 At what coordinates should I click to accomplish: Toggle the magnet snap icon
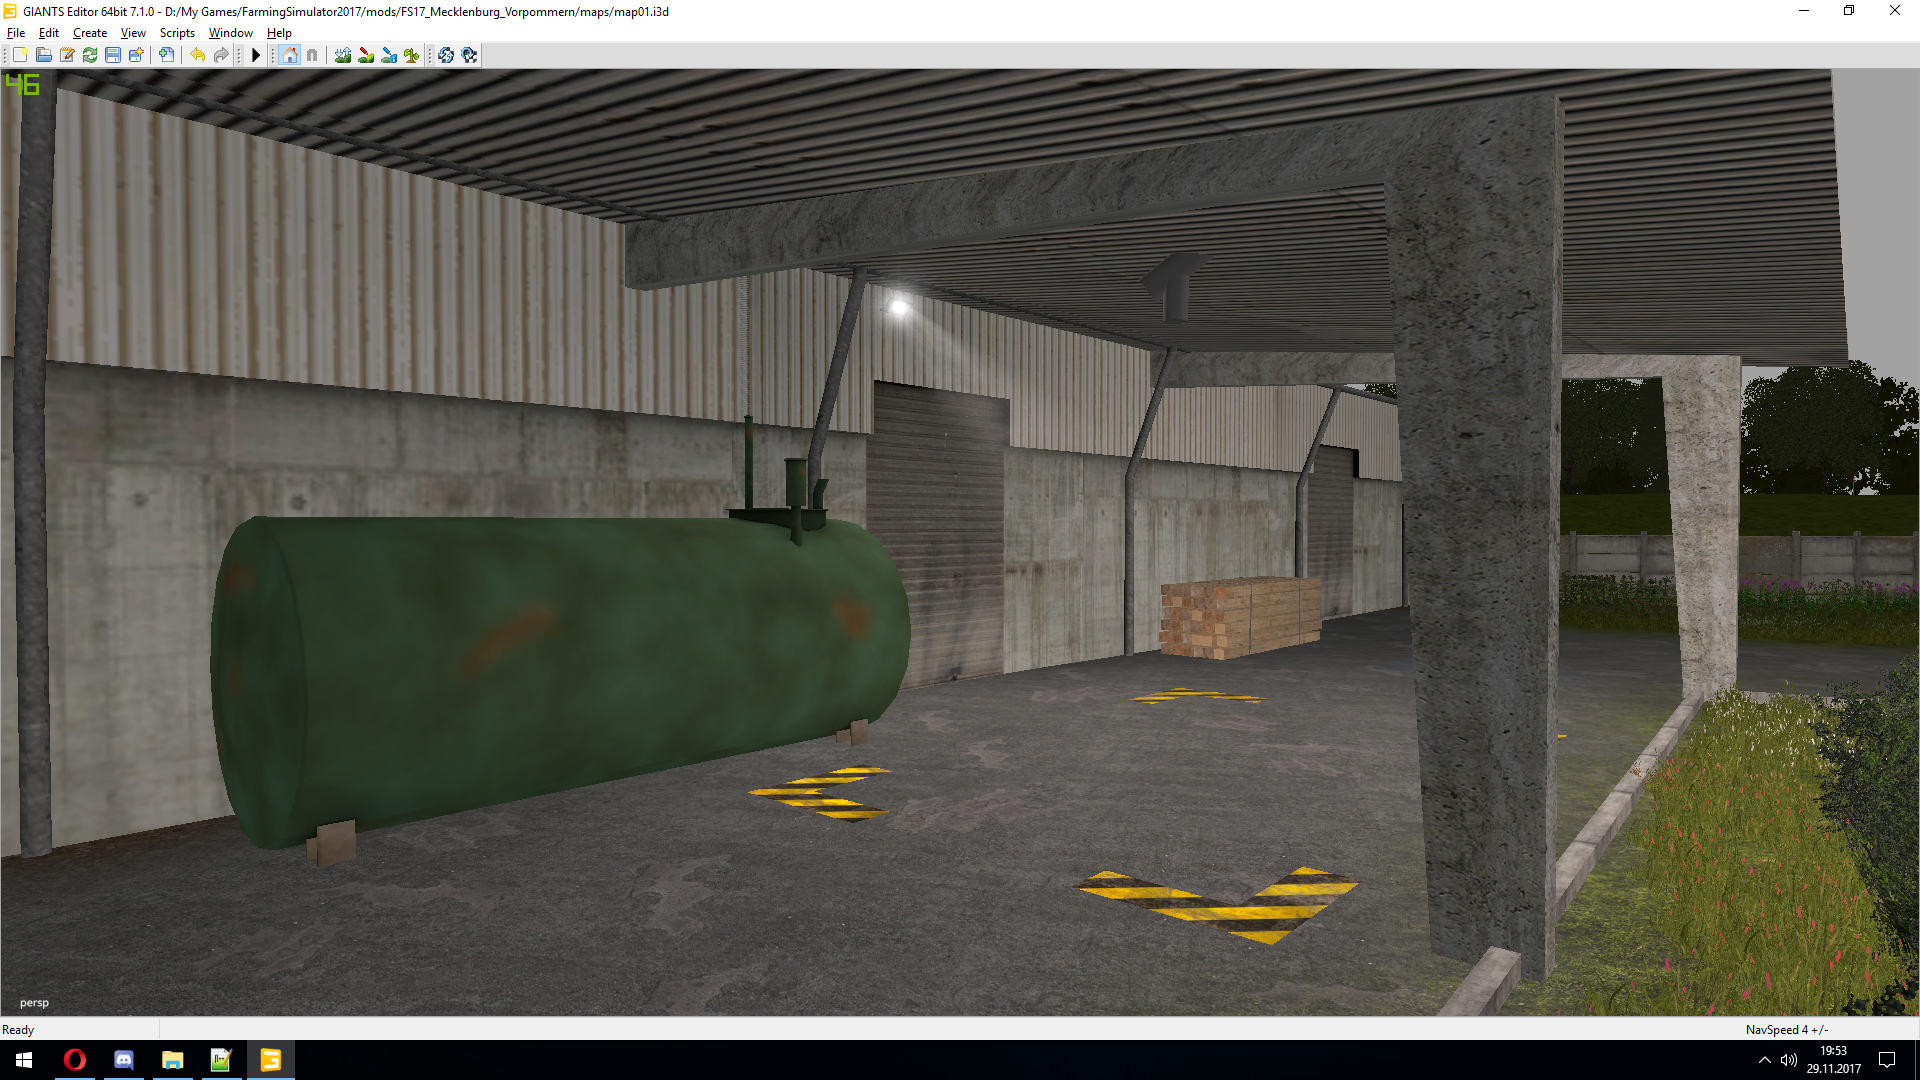click(312, 55)
